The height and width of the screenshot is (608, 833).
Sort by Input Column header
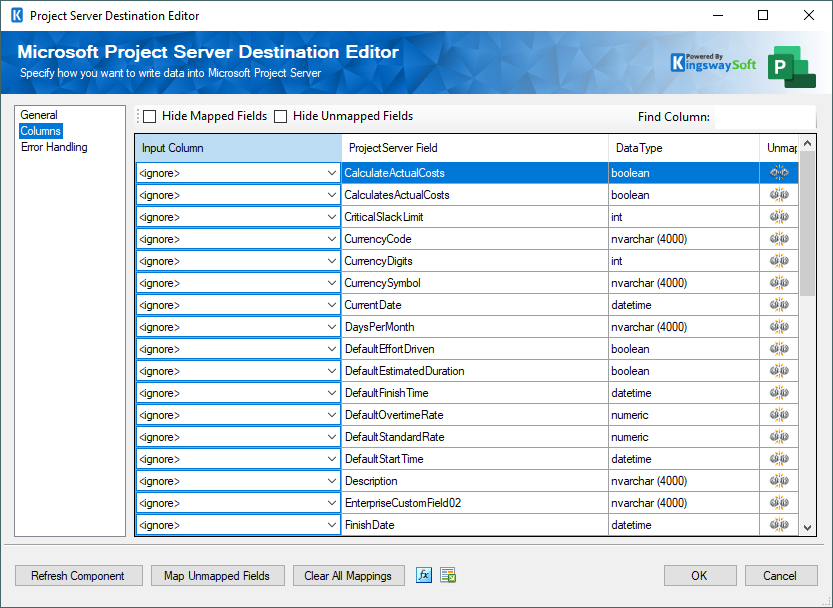point(238,148)
